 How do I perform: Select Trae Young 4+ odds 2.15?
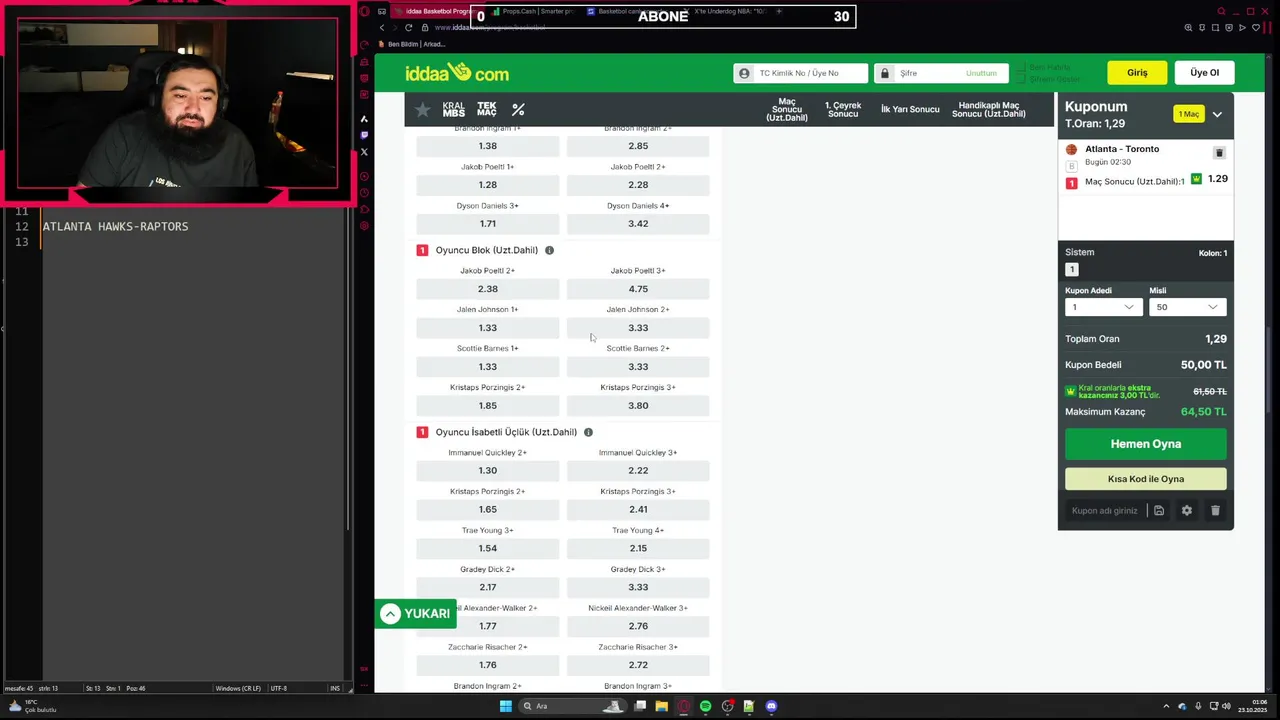point(638,549)
